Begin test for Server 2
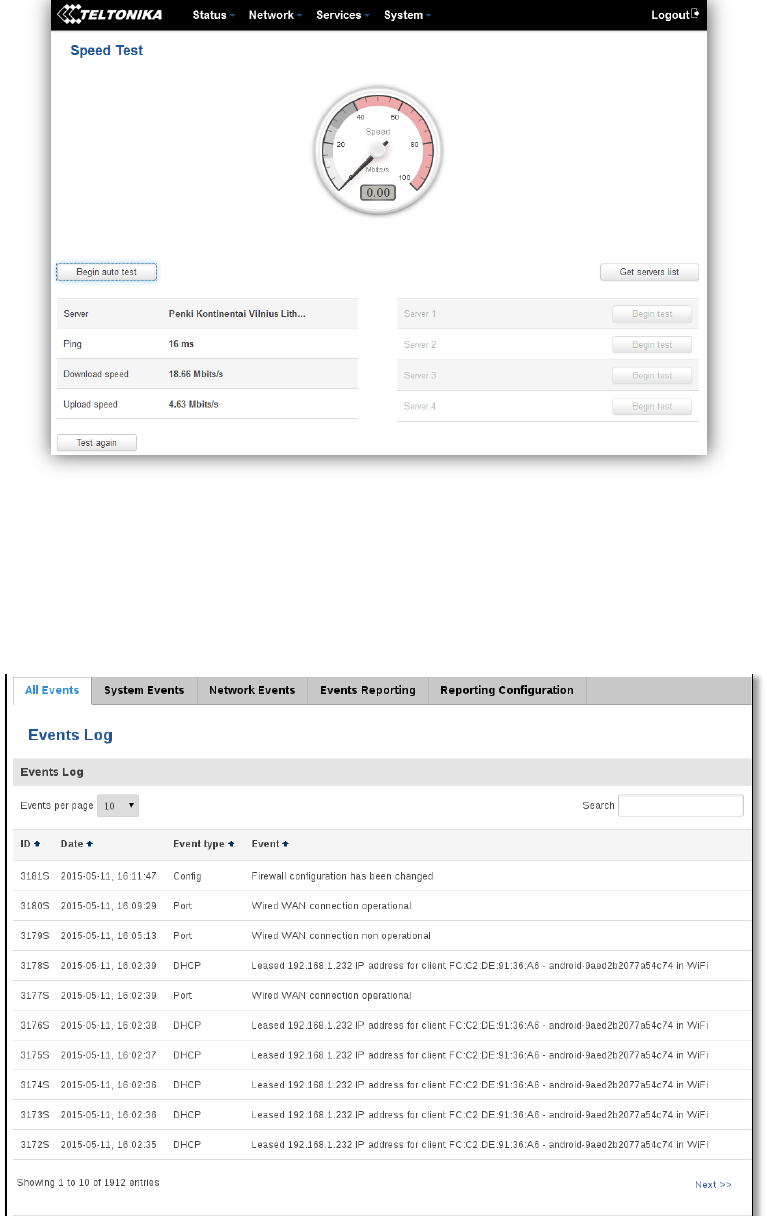Image resolution: width=767 pixels, height=1216 pixels. 652,345
